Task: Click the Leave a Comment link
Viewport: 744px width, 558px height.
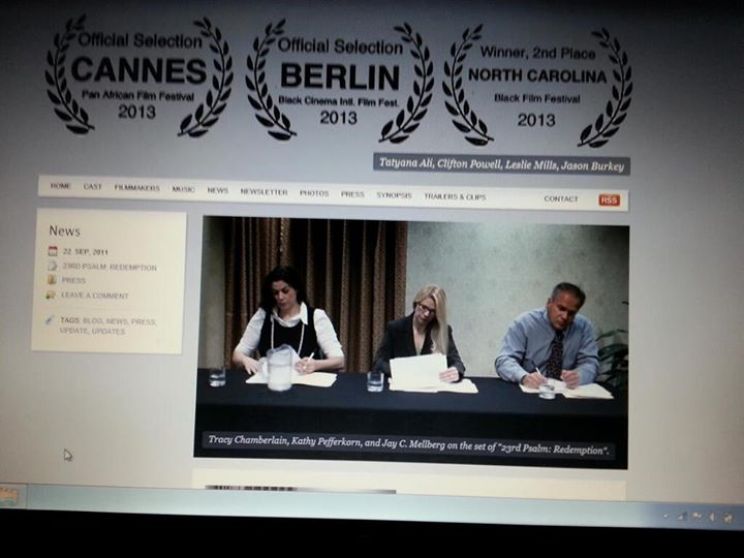Action: click(94, 295)
